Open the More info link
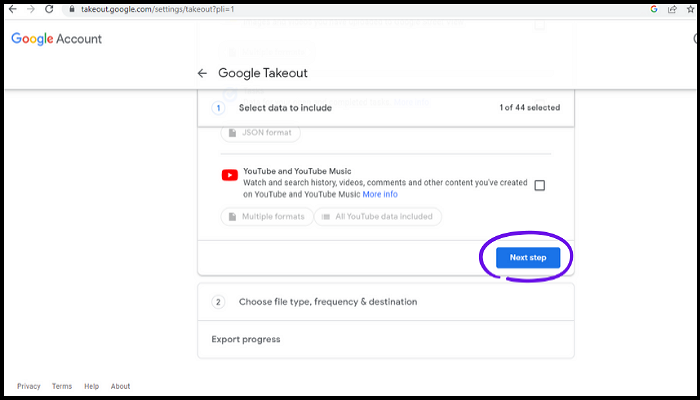700x400 pixels. click(x=380, y=194)
